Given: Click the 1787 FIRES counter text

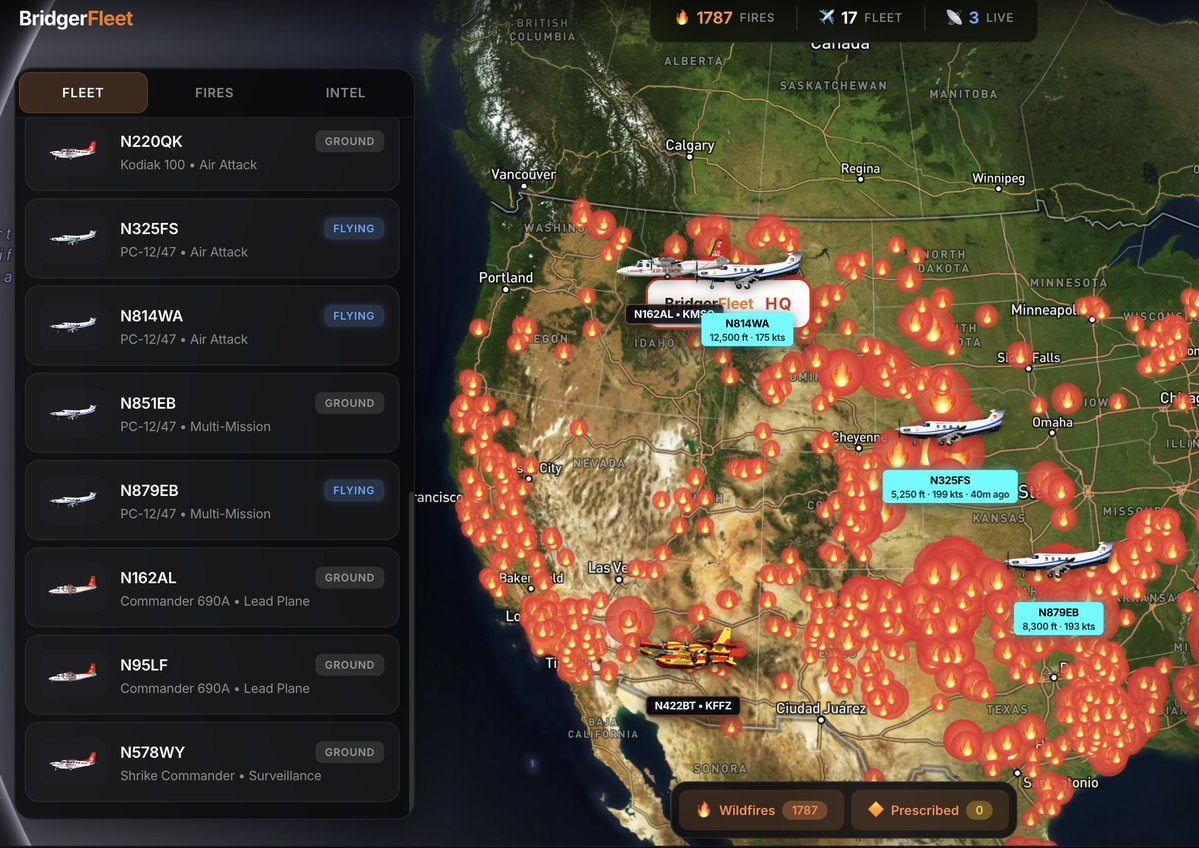Looking at the screenshot, I should click(x=735, y=18).
